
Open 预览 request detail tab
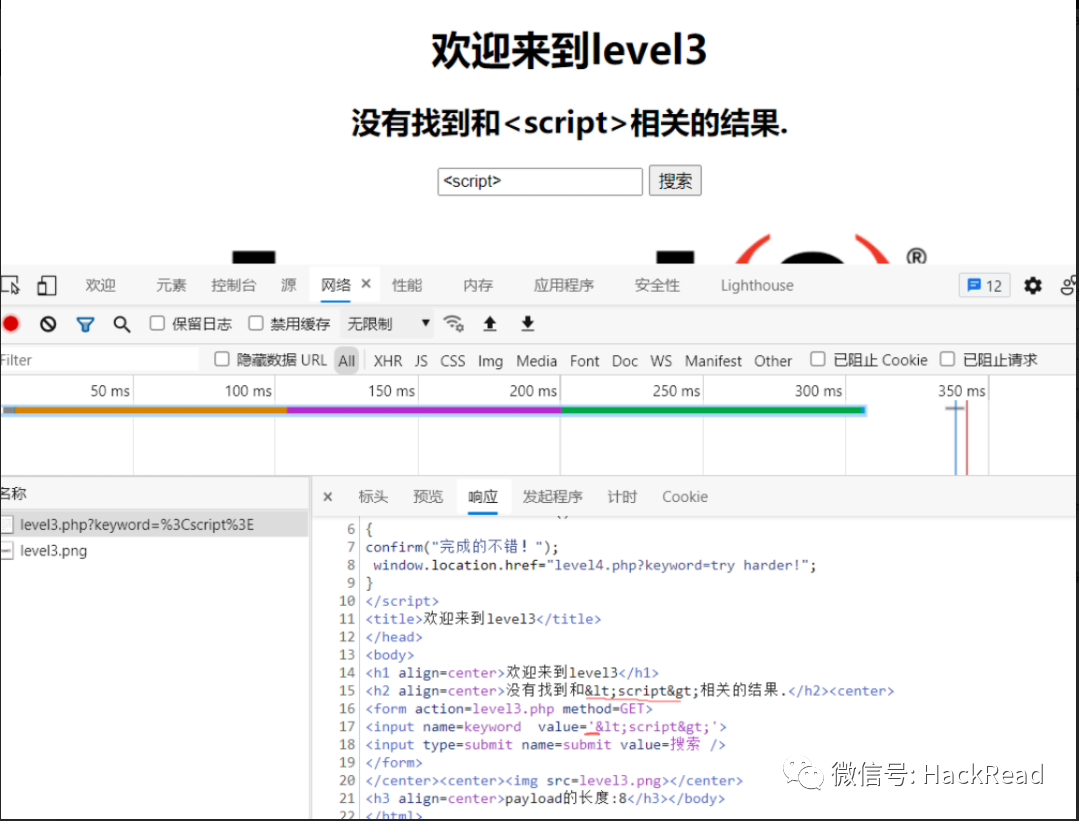[428, 496]
